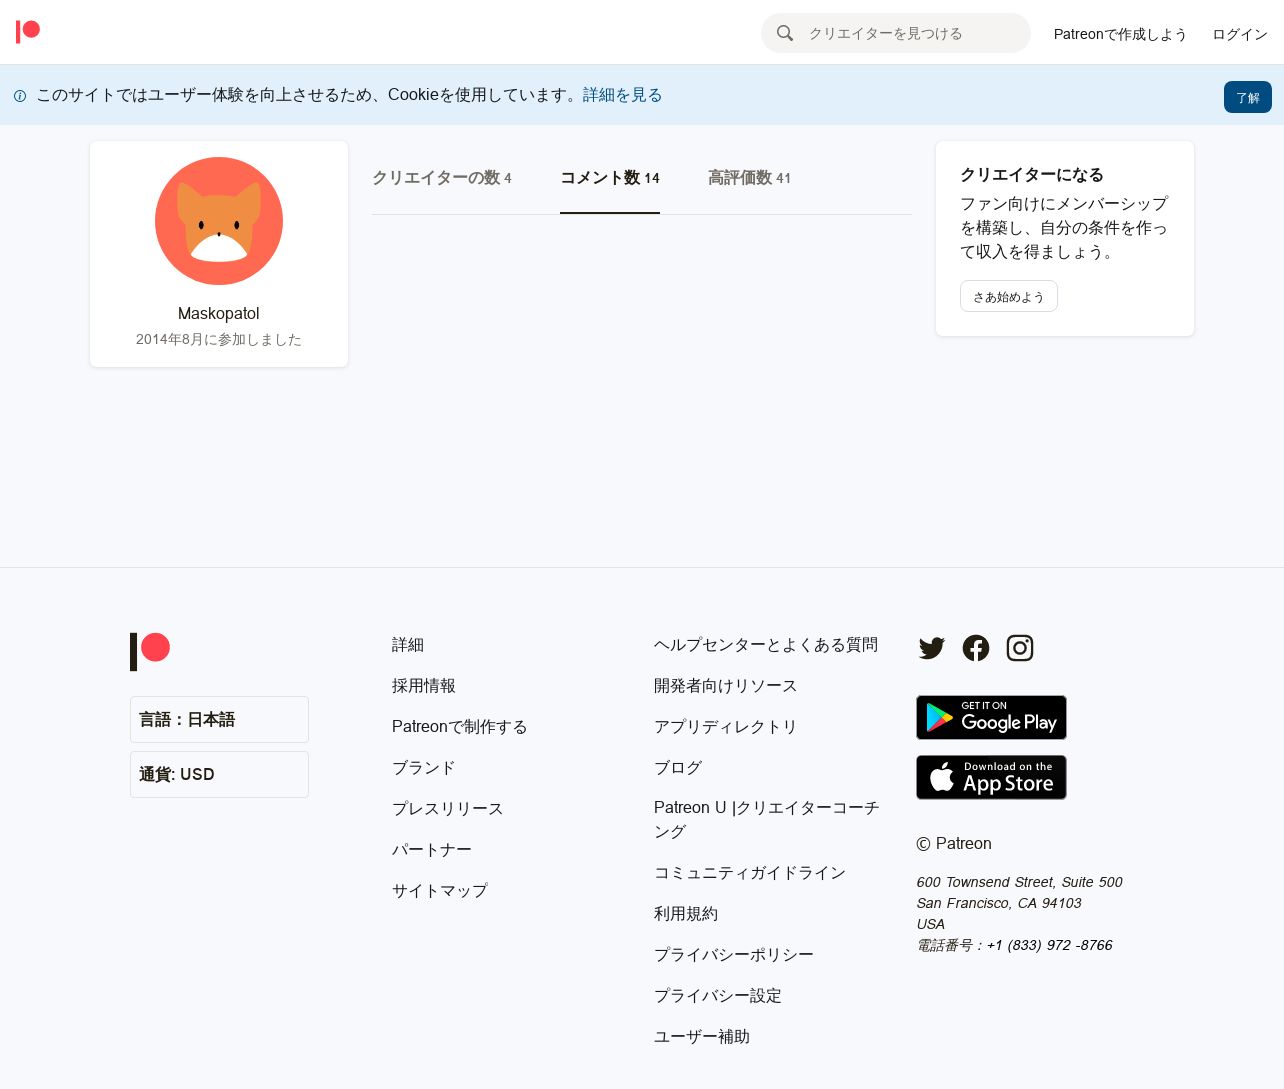Click the クリエイターになる heading
This screenshot has width=1284, height=1089.
[1032, 175]
